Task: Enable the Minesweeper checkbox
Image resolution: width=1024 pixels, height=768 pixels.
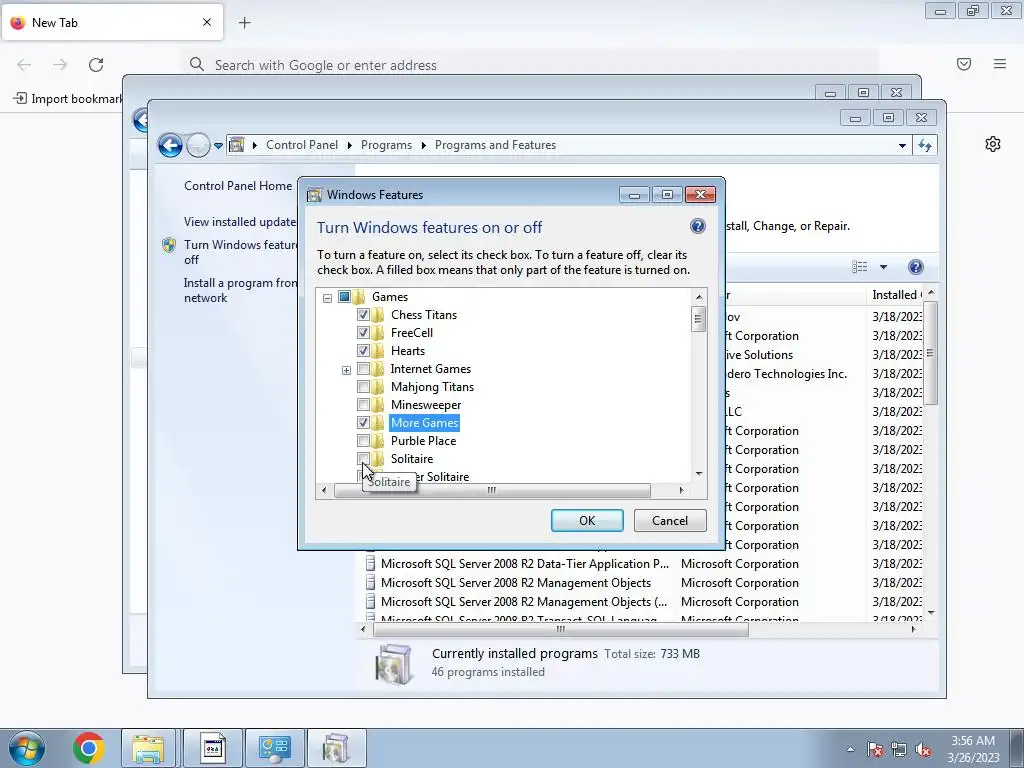Action: point(363,405)
